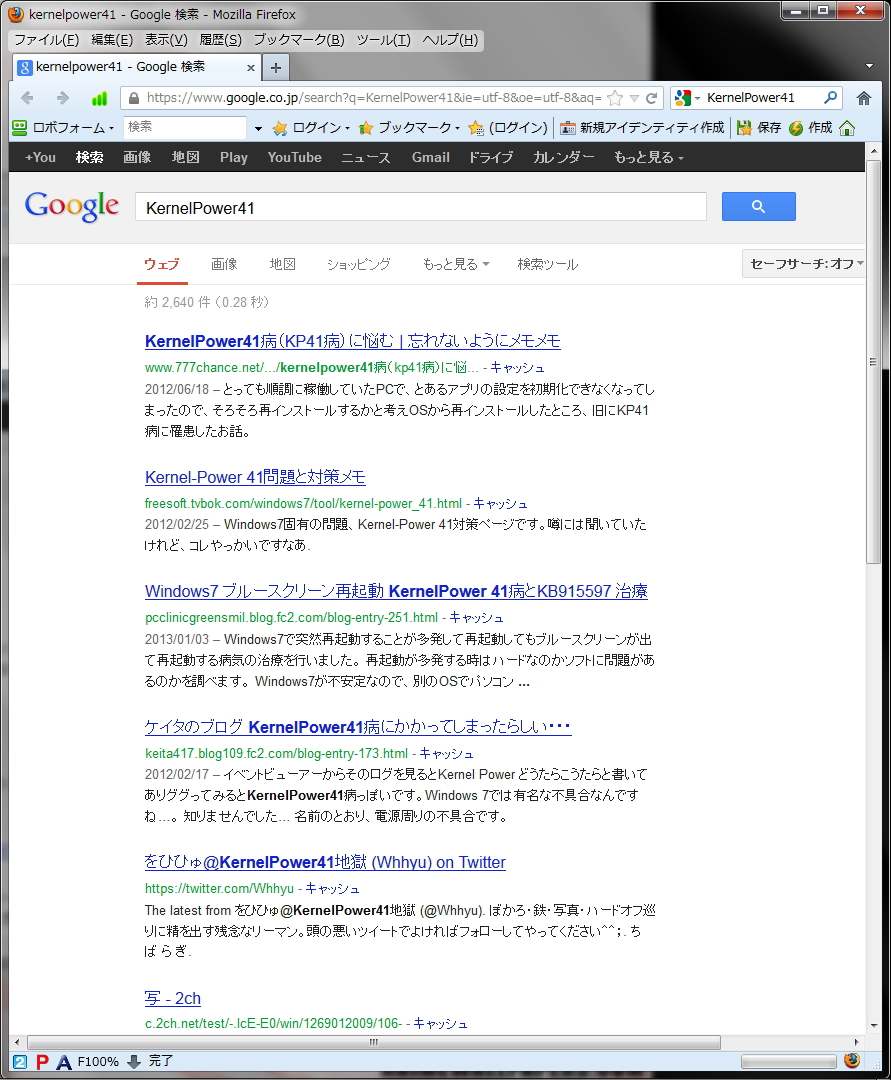
Task: Open the list all tabs dropdown arrow
Action: pos(869,66)
